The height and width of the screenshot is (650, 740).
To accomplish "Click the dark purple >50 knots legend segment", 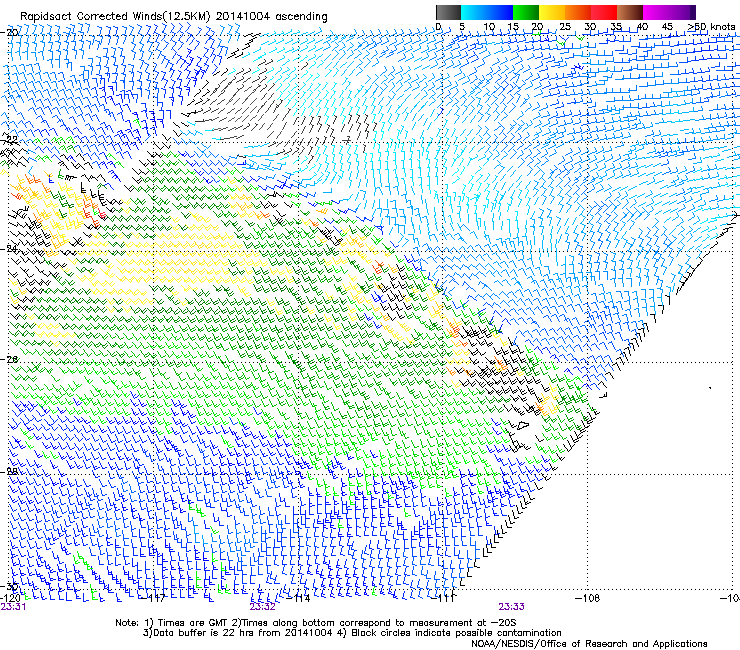I will (x=692, y=12).
